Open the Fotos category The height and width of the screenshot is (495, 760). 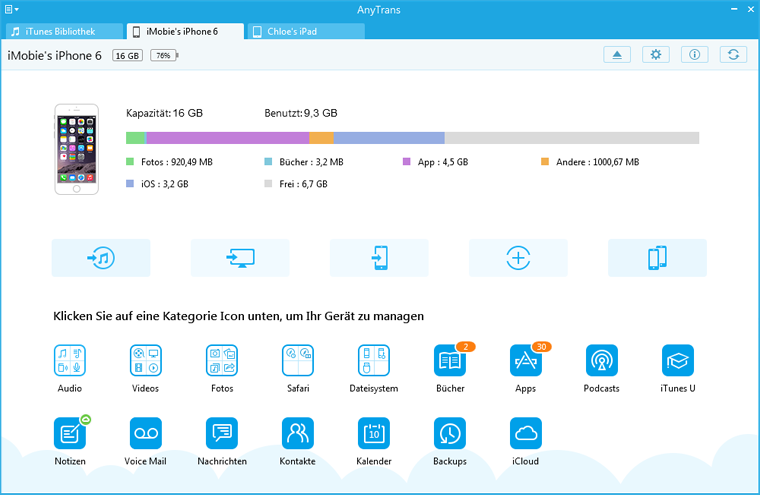click(222, 360)
